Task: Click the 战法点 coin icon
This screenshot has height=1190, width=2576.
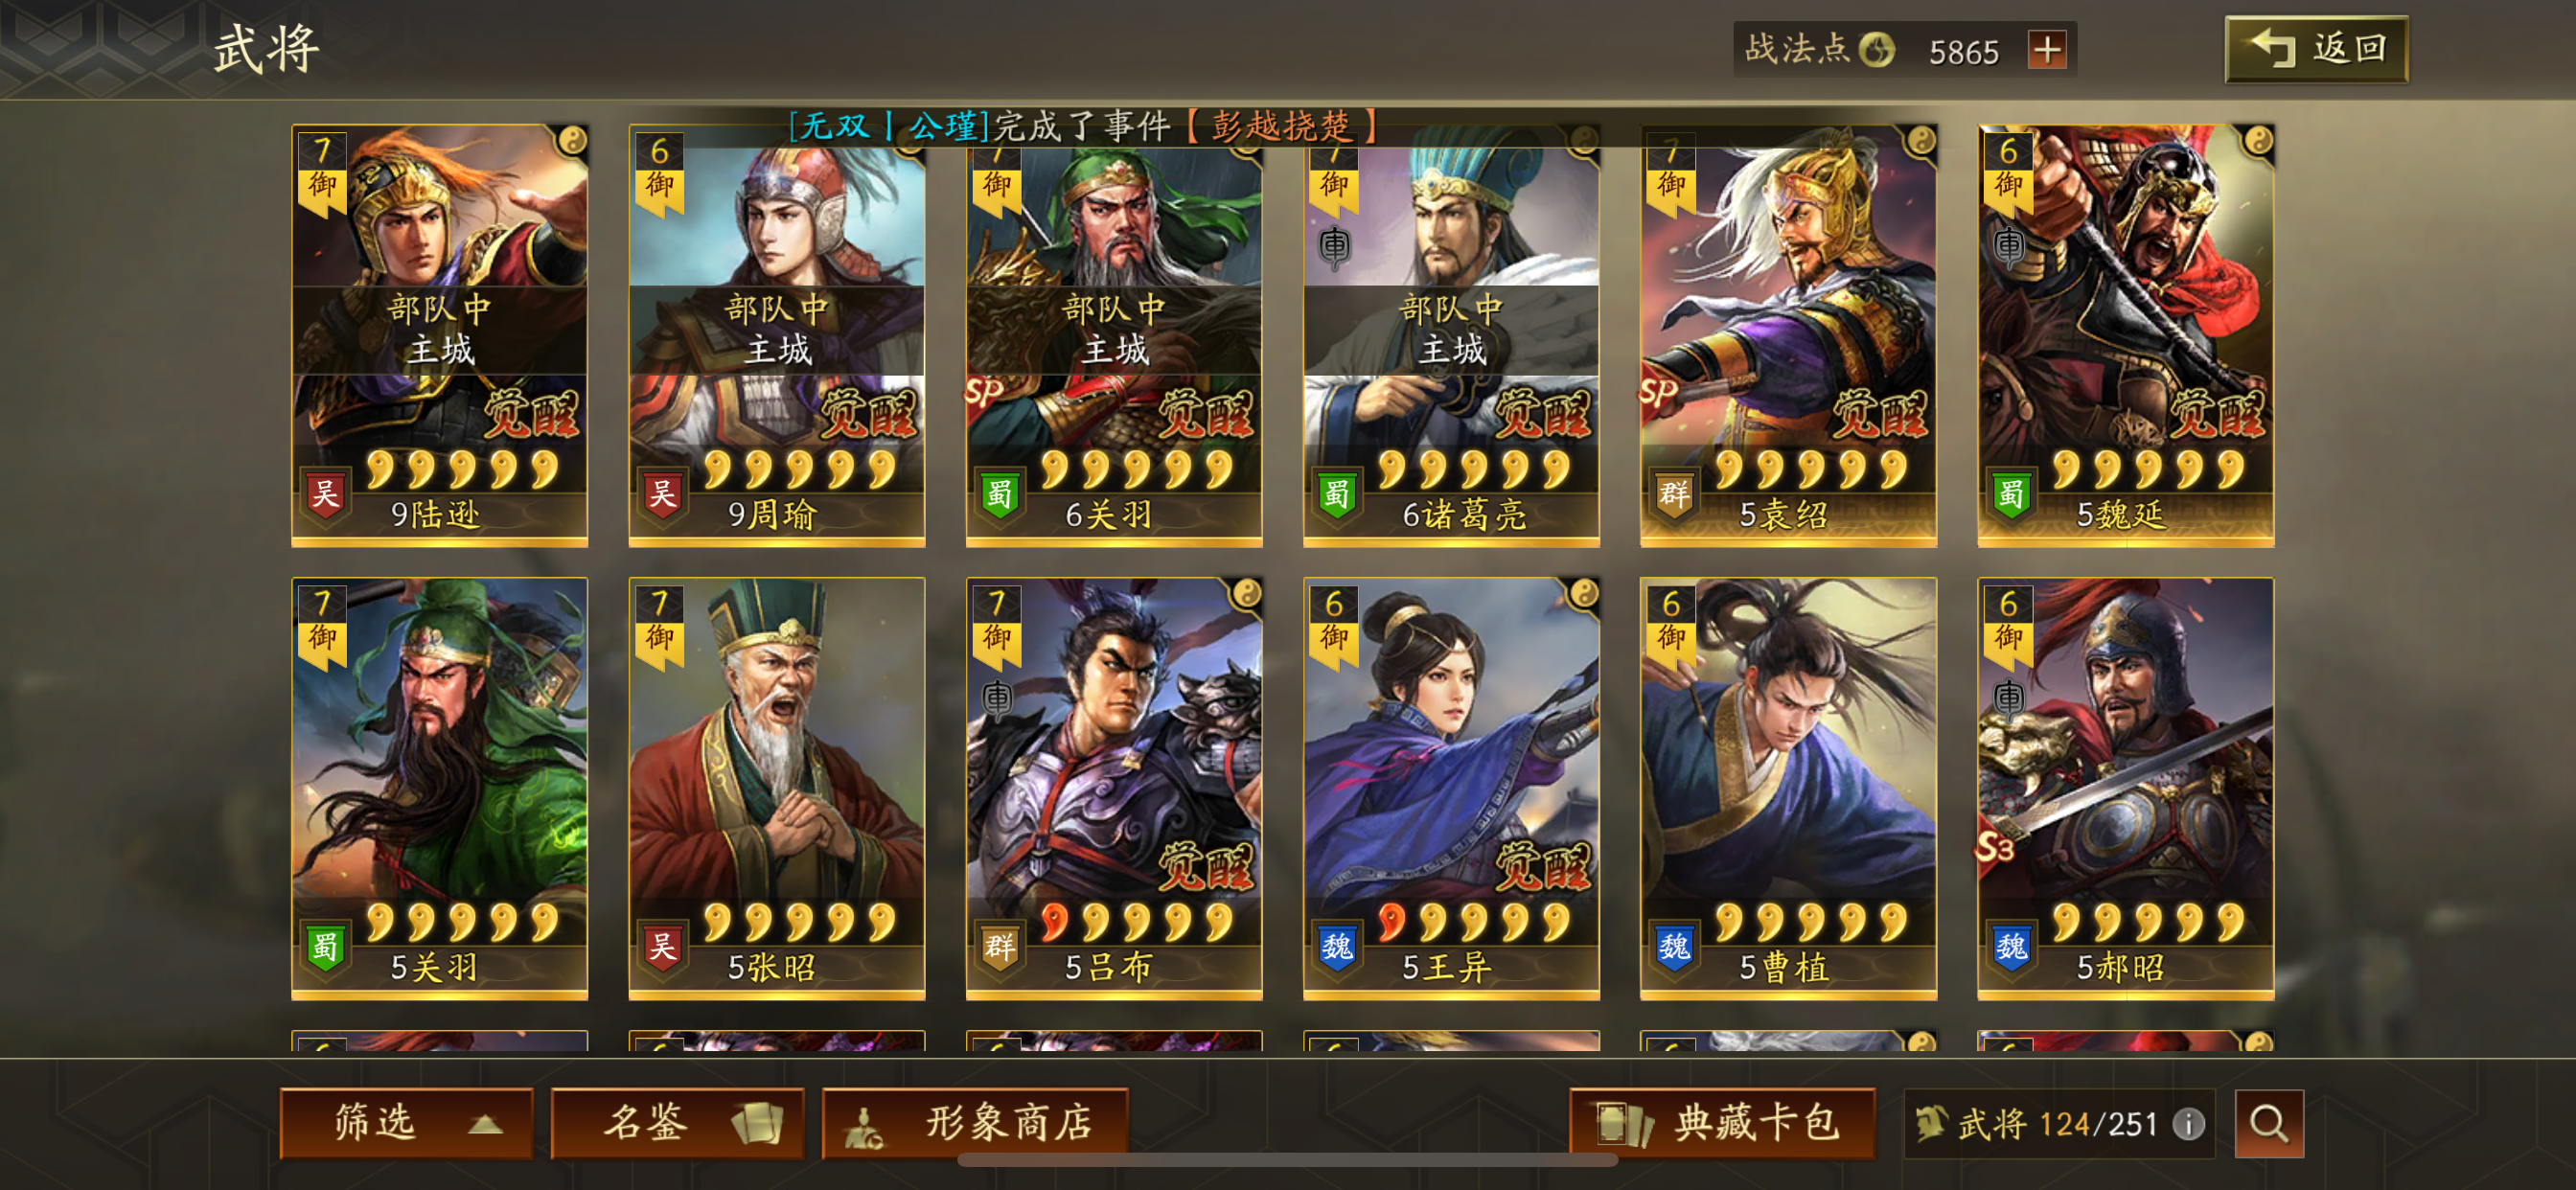Action: (x=1877, y=49)
